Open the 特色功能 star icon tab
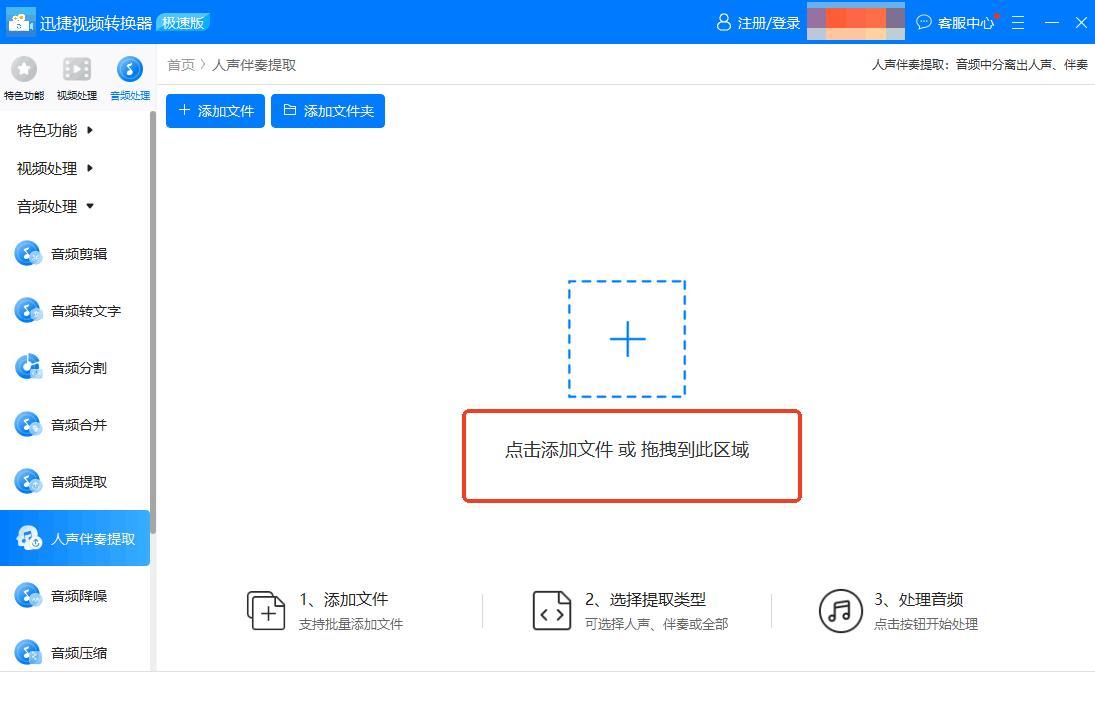Screen dimensions: 1095x718 tap(23, 77)
